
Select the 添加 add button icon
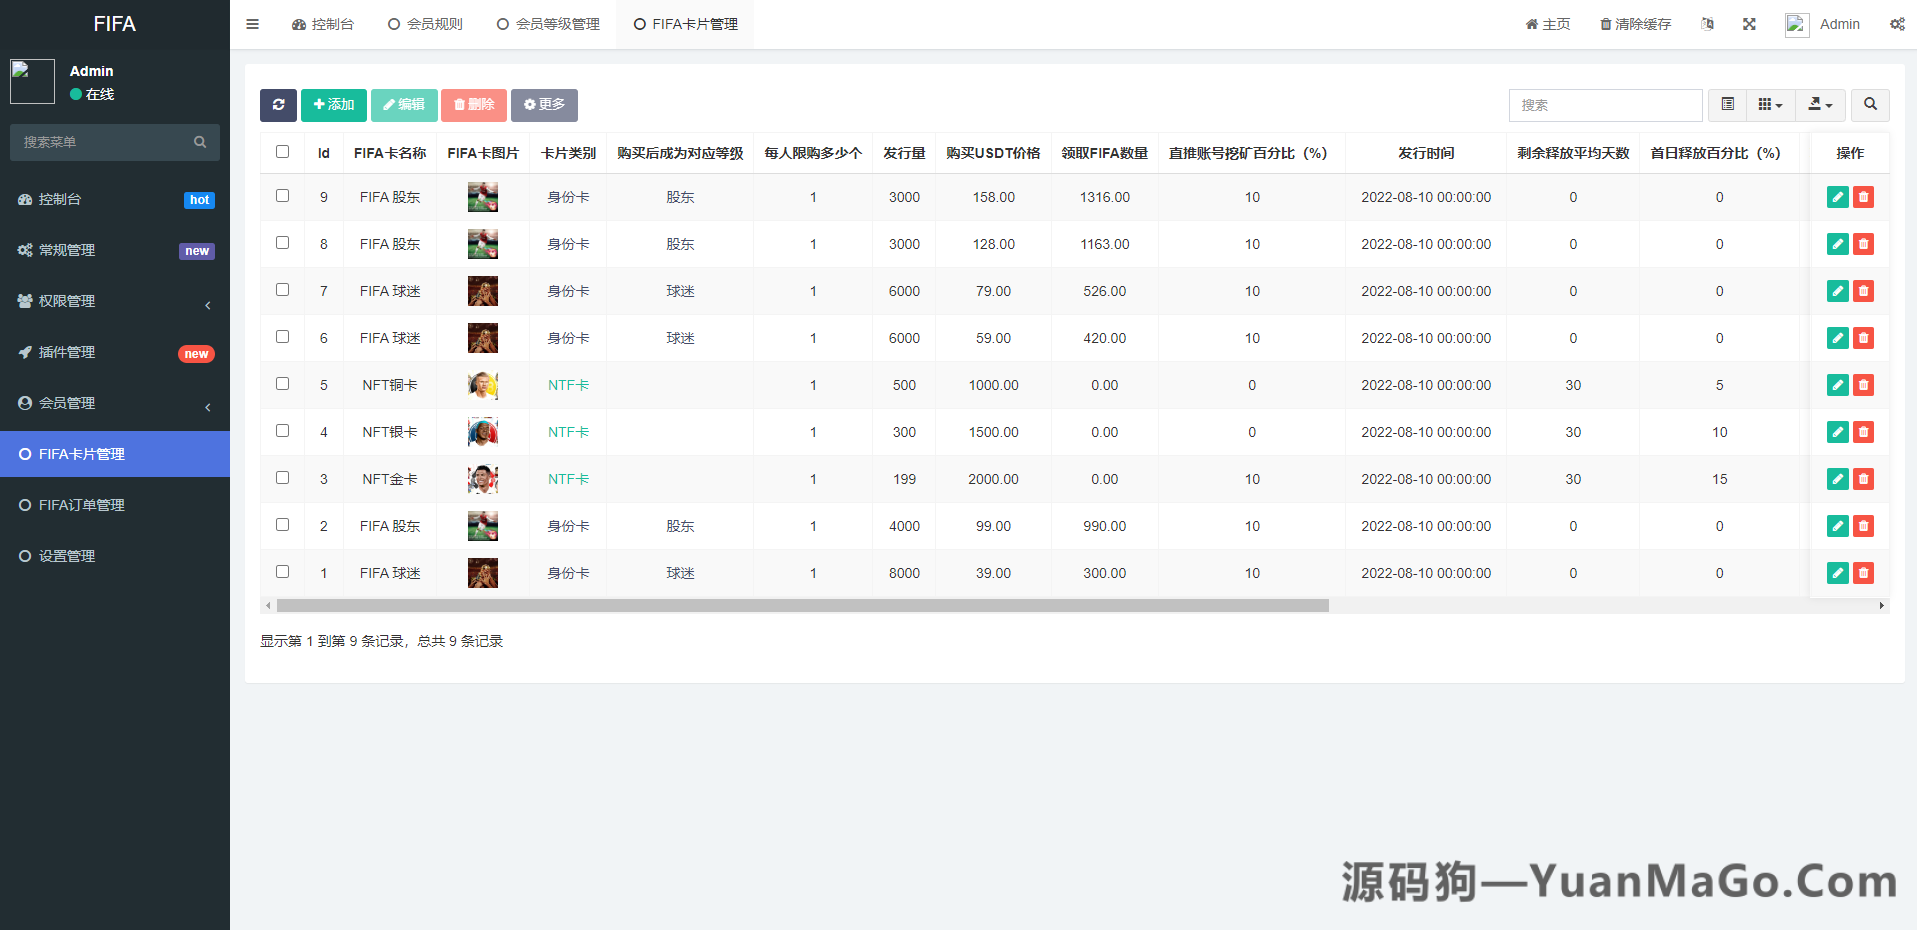[x=334, y=105]
